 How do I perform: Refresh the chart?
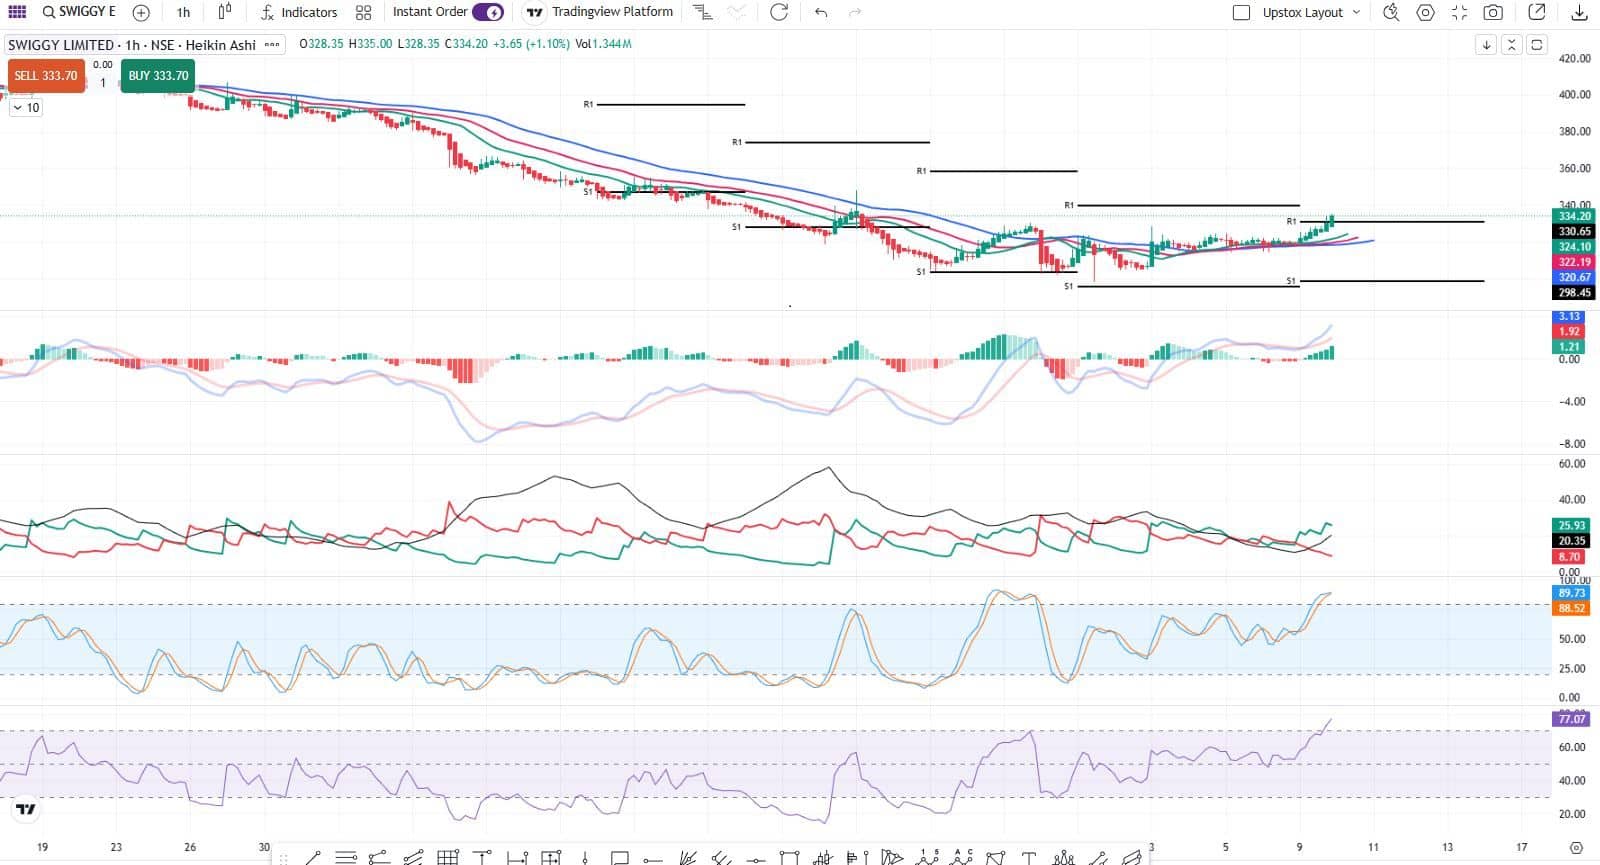[x=779, y=12]
